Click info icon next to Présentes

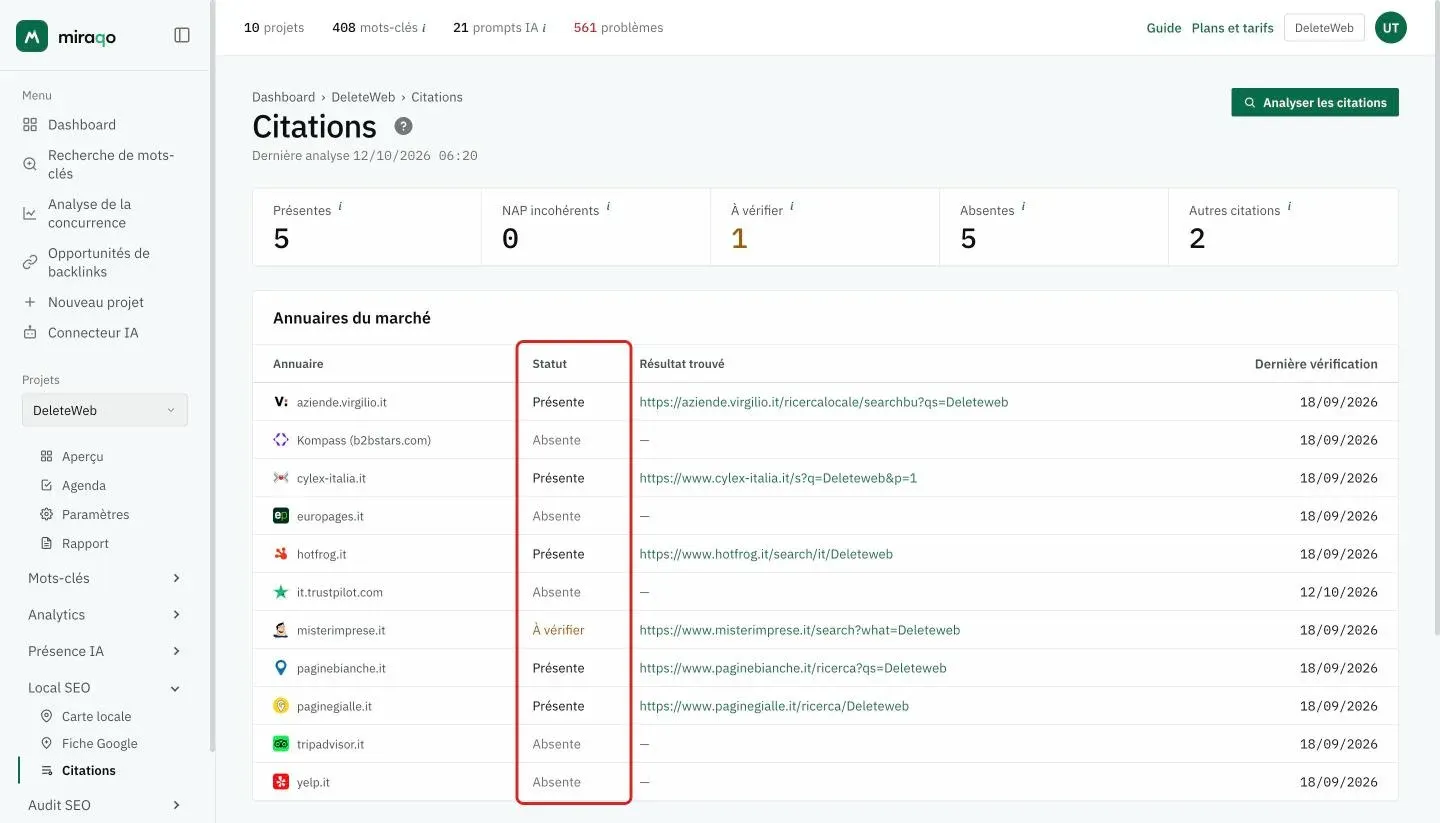(x=340, y=207)
